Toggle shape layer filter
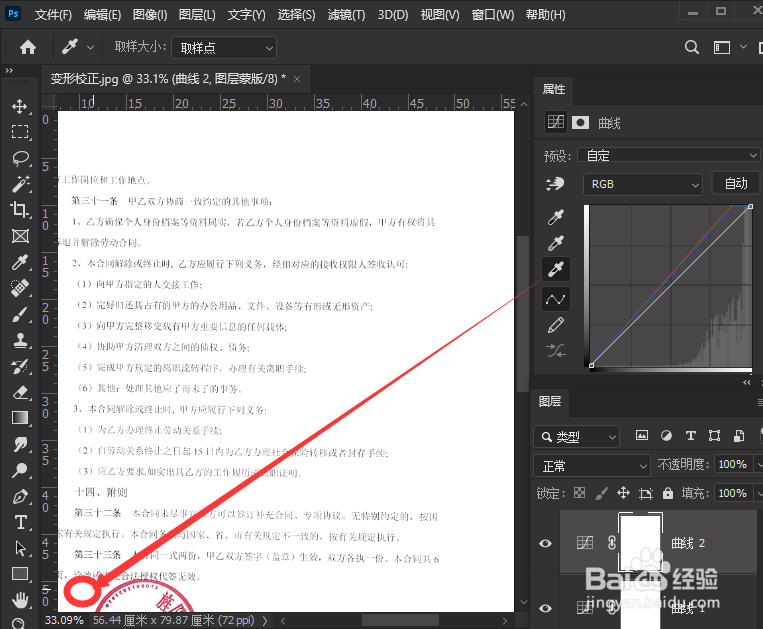 coord(714,435)
